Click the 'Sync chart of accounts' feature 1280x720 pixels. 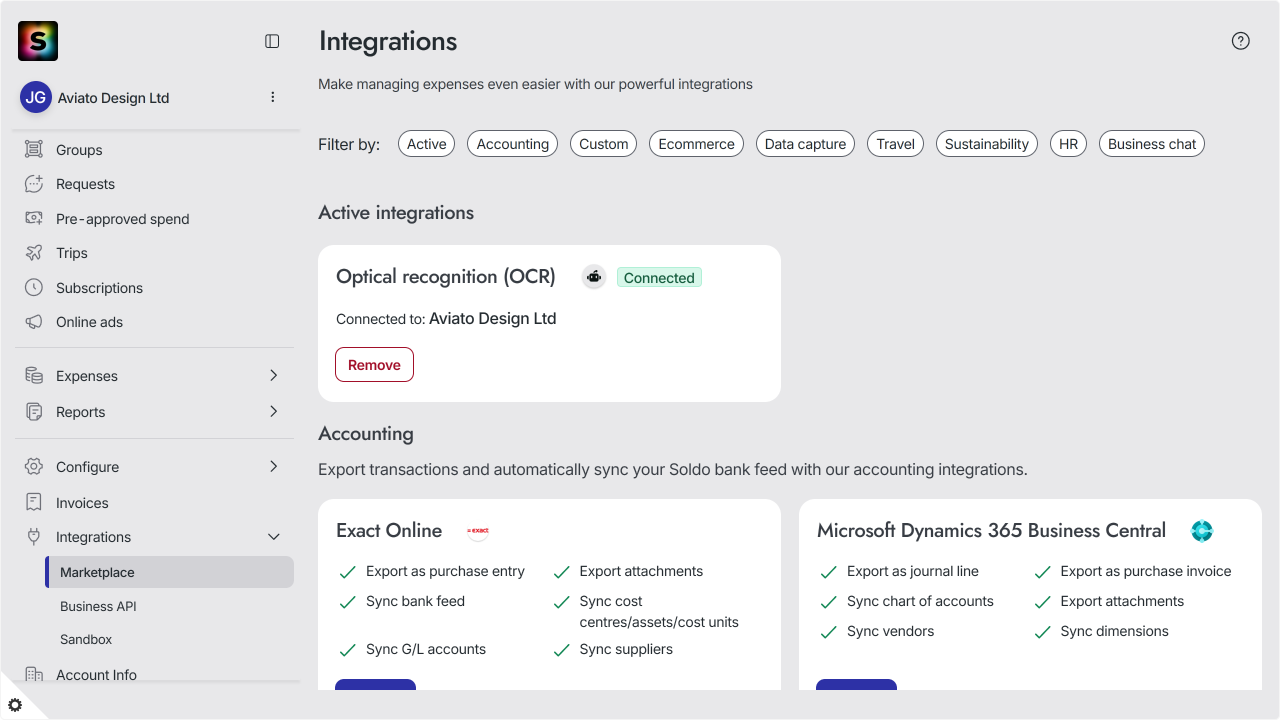tap(920, 601)
